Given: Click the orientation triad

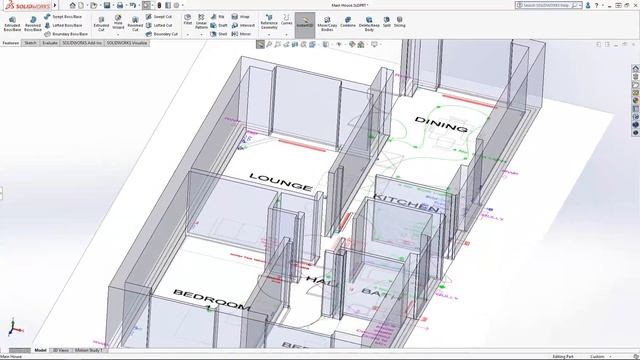Looking at the screenshot, I should [x=15, y=327].
